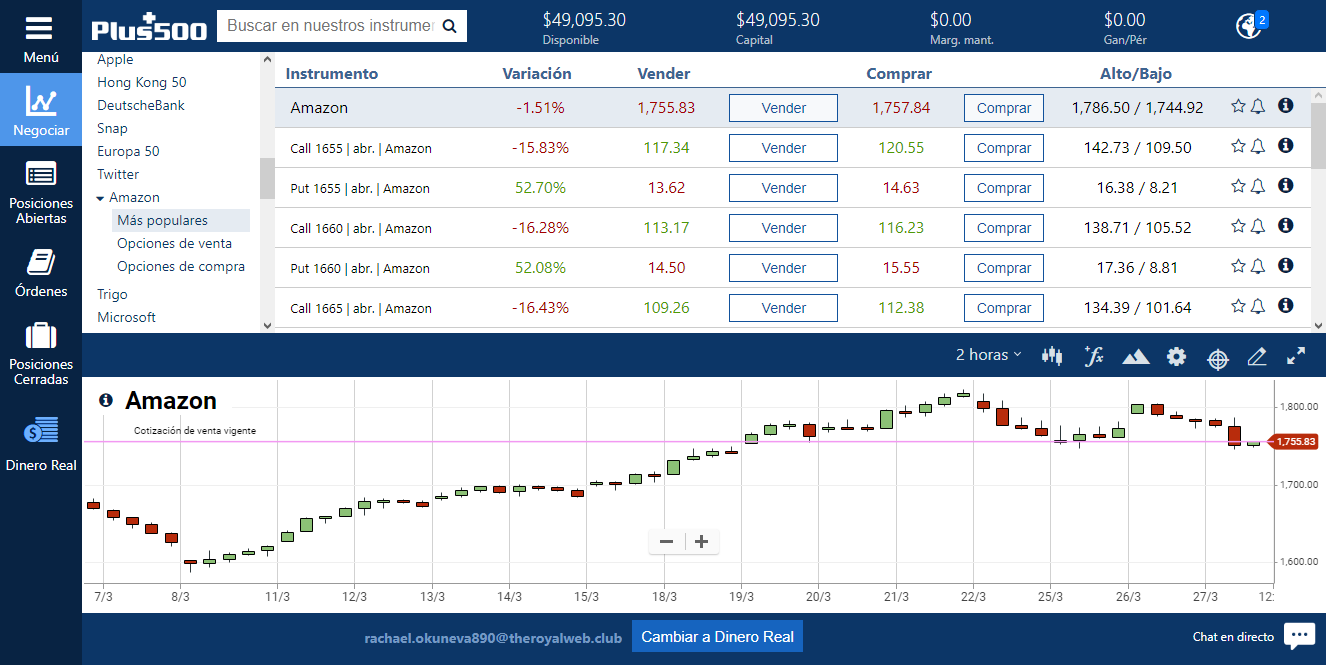This screenshot has height=665, width=1326.
Task: Open the chart type candlestick icon
Action: [x=1052, y=355]
